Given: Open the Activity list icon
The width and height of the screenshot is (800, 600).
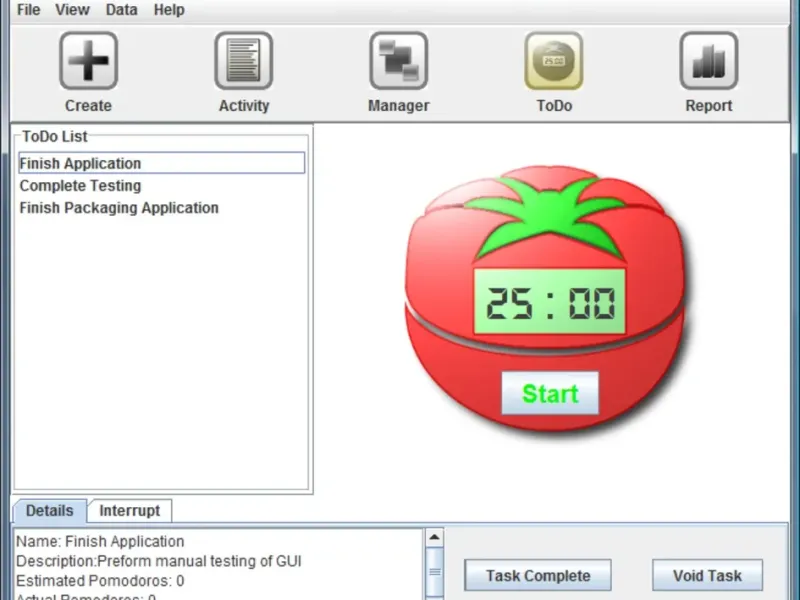Looking at the screenshot, I should coord(244,61).
